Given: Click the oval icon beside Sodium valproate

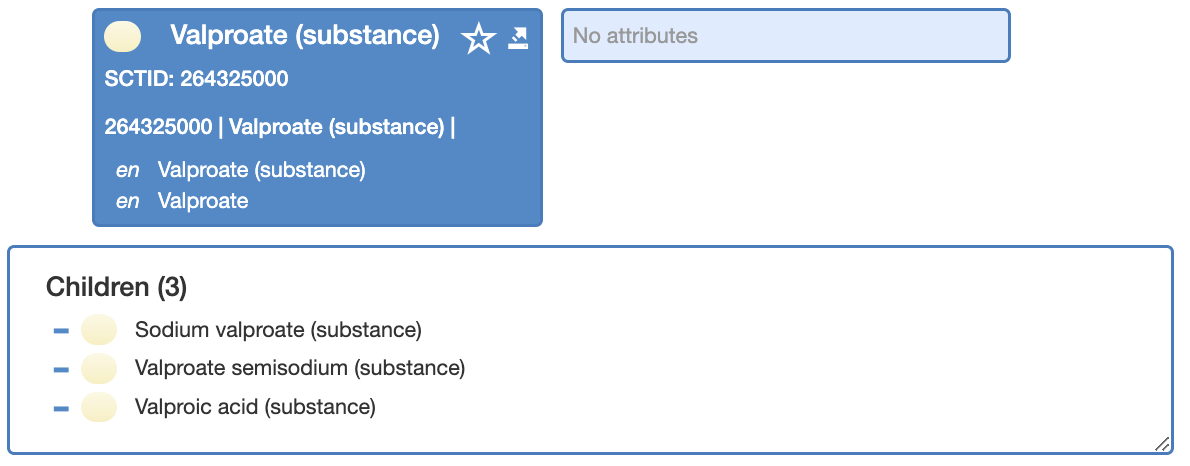Looking at the screenshot, I should 99,330.
